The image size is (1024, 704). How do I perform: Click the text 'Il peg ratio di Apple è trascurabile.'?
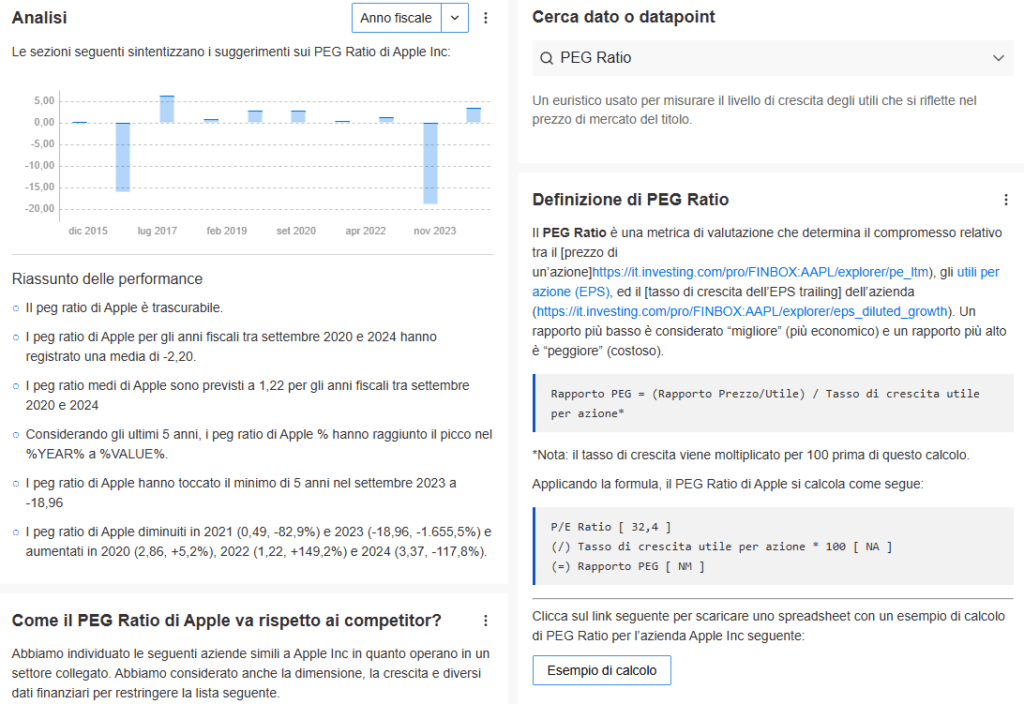[124, 308]
